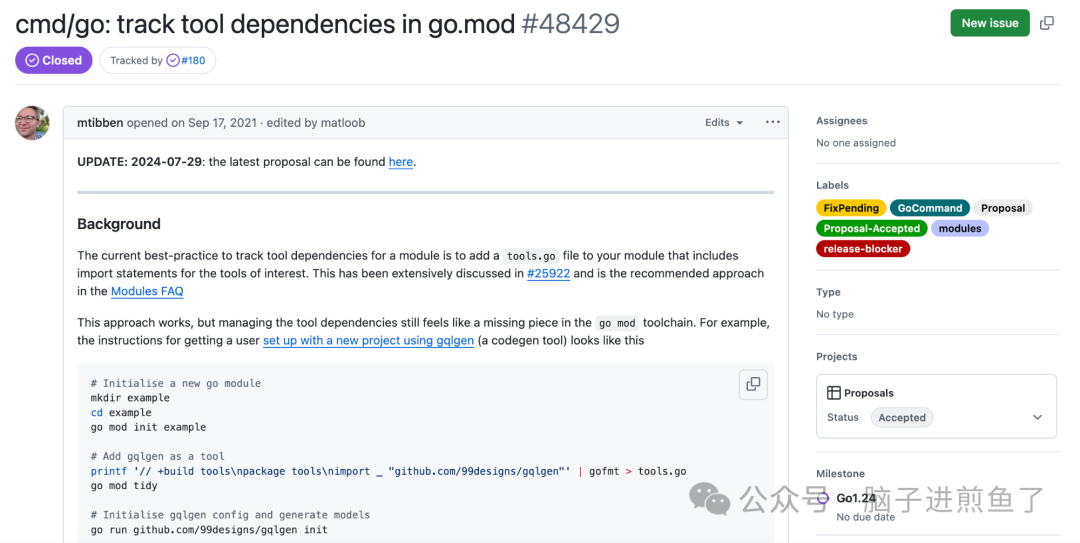Open referenced issue #25922
Viewport: 1080px width, 543px height.
pos(548,273)
